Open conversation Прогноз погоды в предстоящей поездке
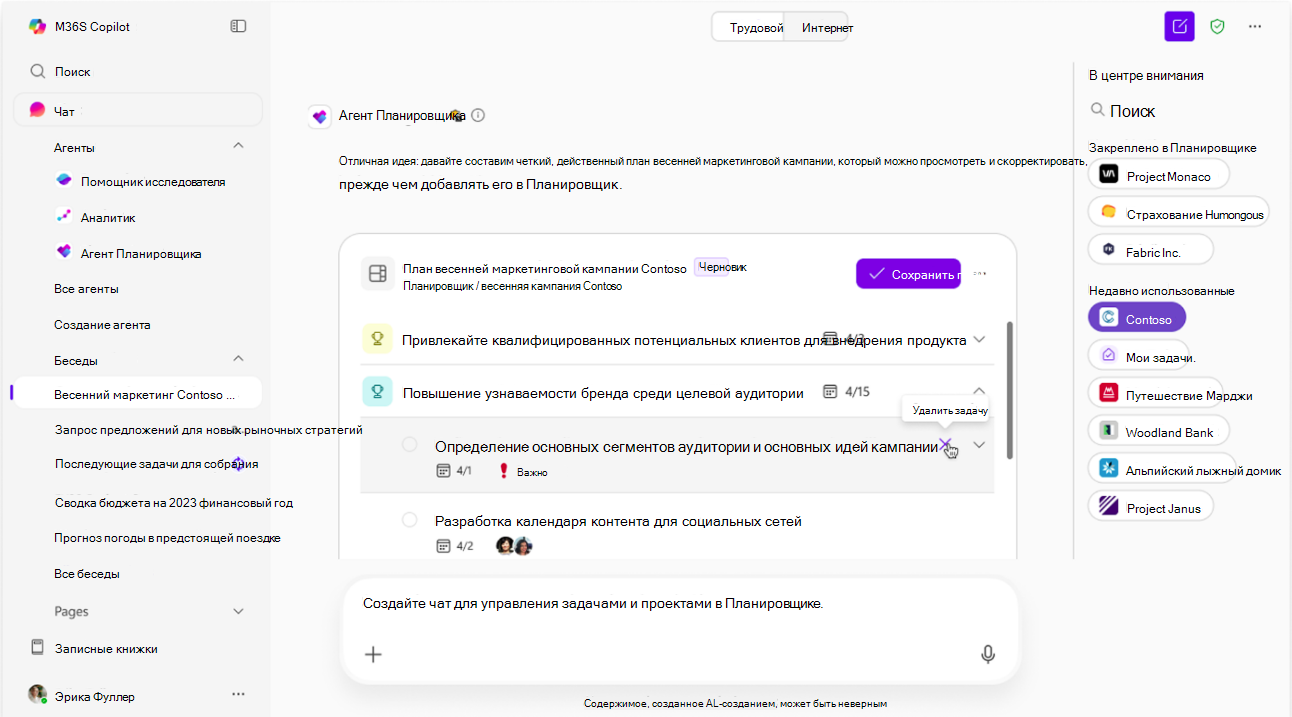Image resolution: width=1292 pixels, height=717 pixels. click(x=167, y=537)
